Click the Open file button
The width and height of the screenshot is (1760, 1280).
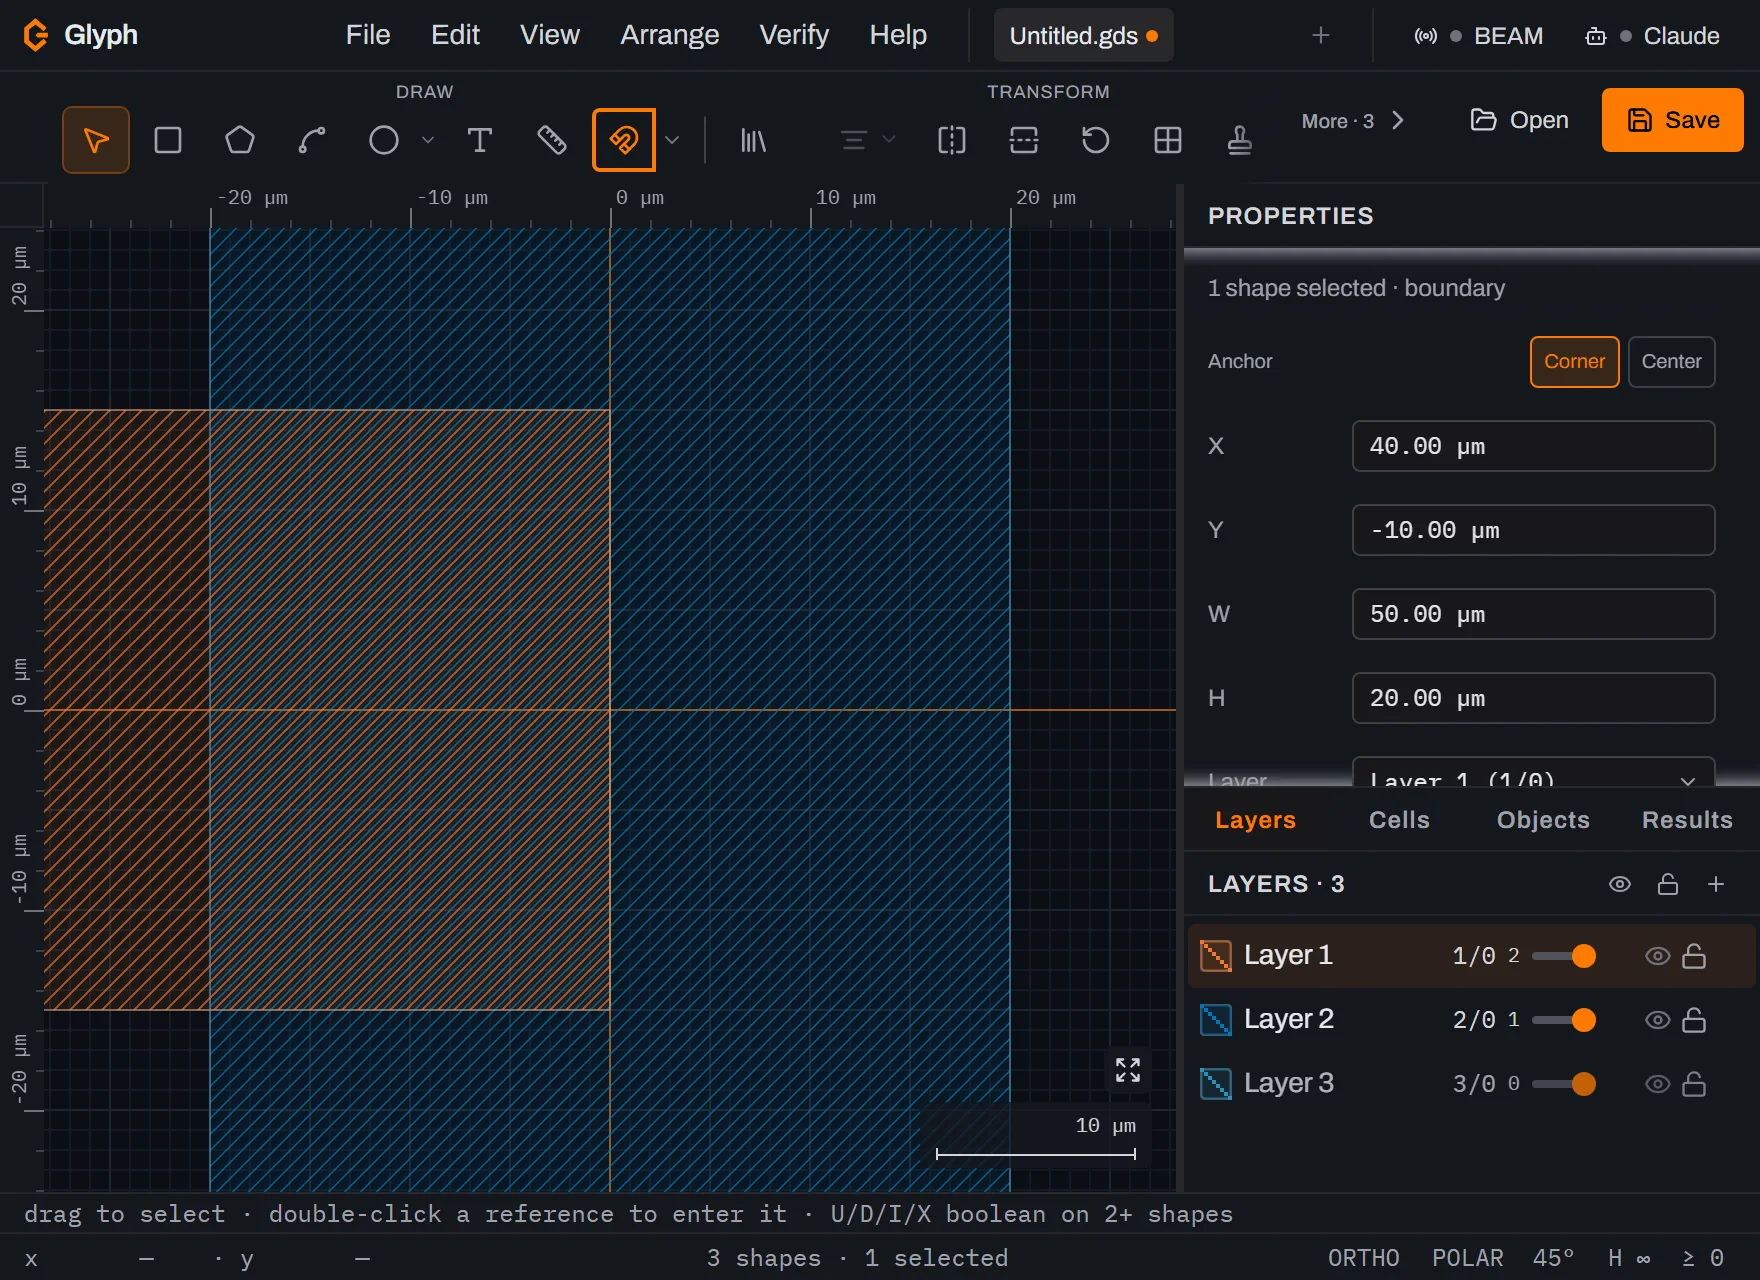(x=1519, y=120)
